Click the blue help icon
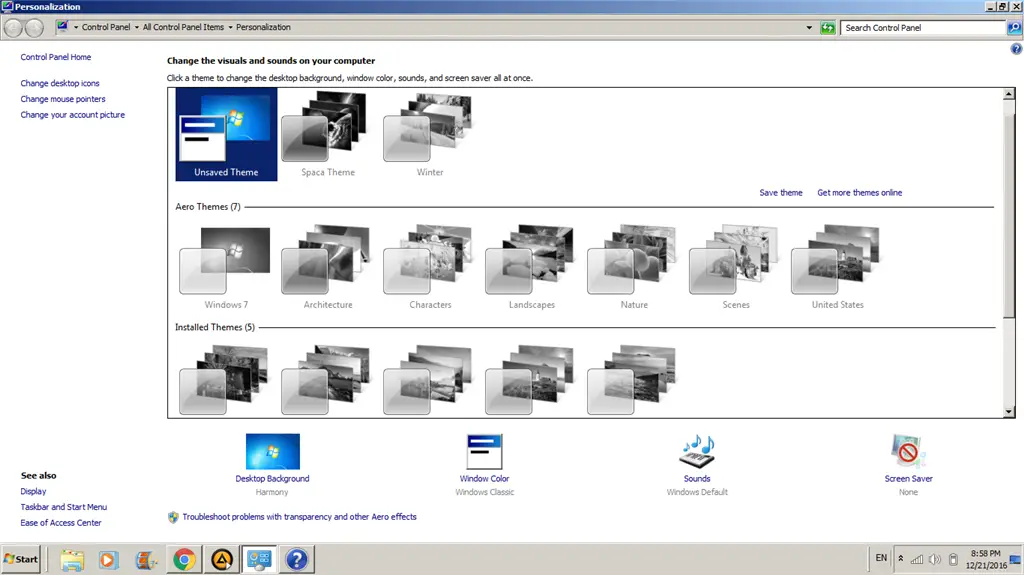1024x575 pixels. click(1016, 49)
